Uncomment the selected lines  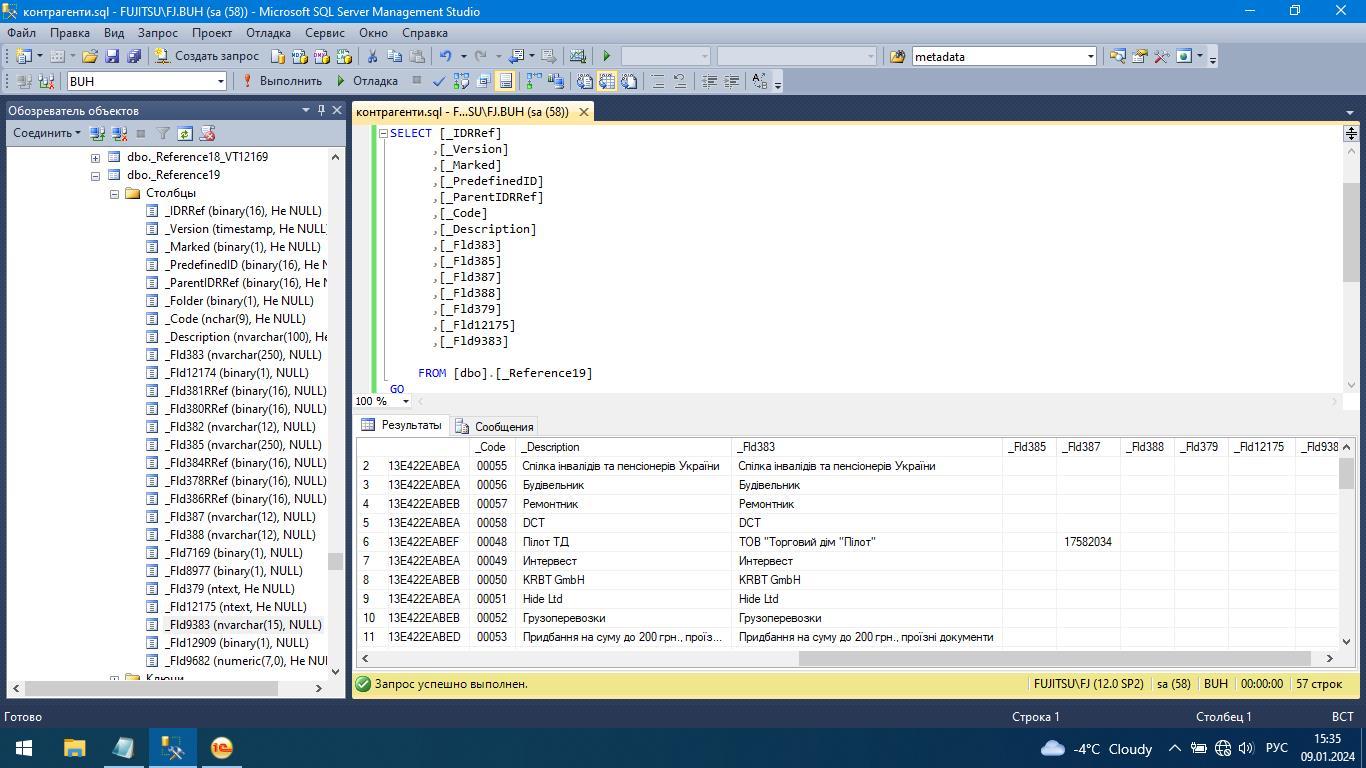coord(680,81)
